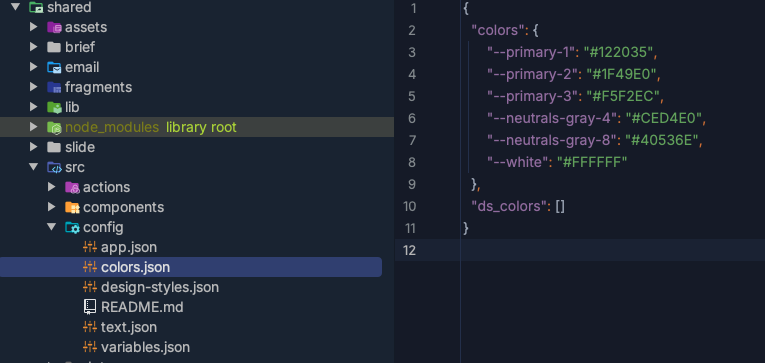Click the "--white" key

tap(519, 162)
